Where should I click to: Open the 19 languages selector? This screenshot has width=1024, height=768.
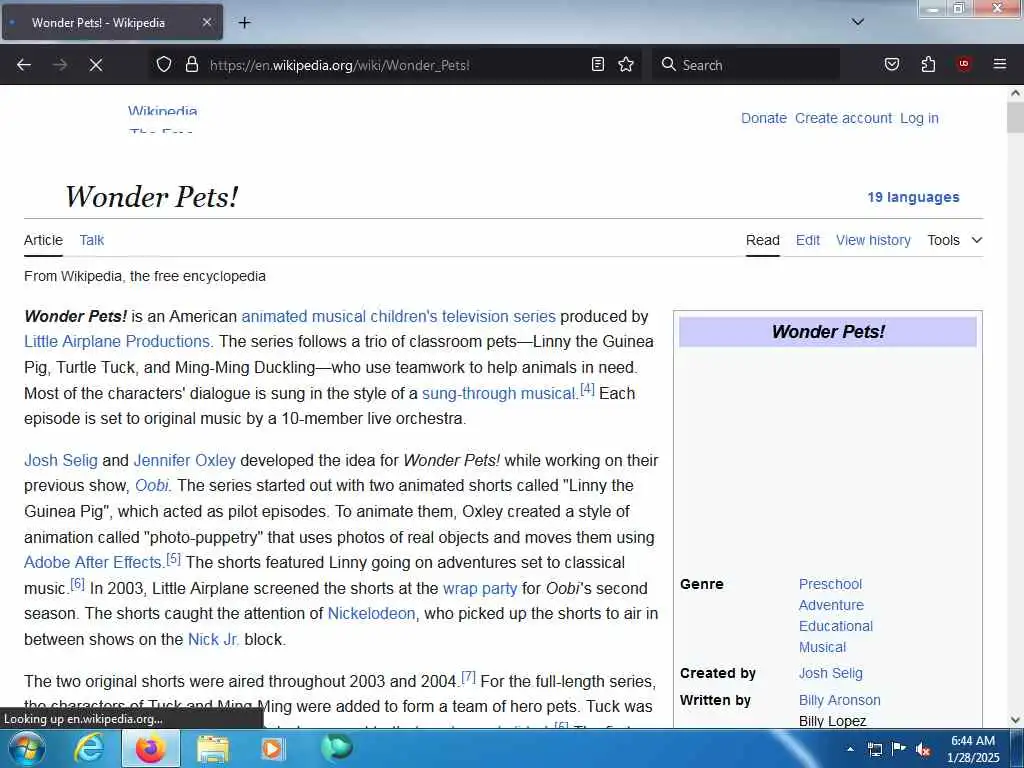tap(913, 197)
